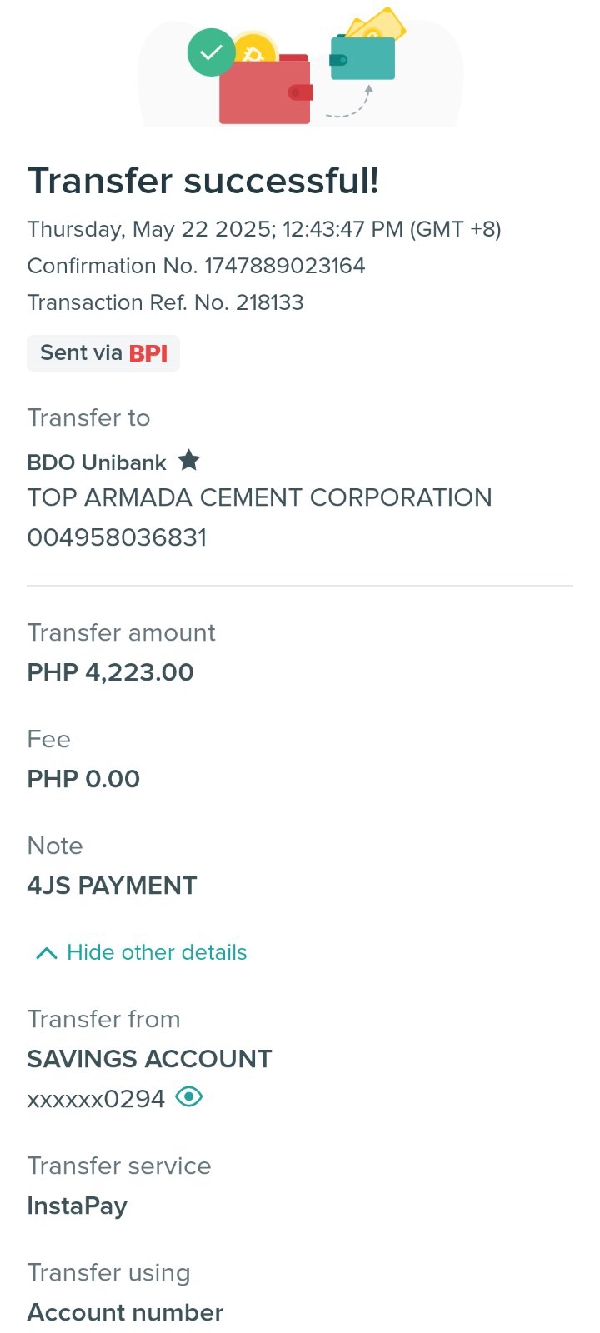This screenshot has height=1333, width=600.
Task: Tap the TOP ARMADA CEMENT CORPORATION name
Action: click(259, 498)
